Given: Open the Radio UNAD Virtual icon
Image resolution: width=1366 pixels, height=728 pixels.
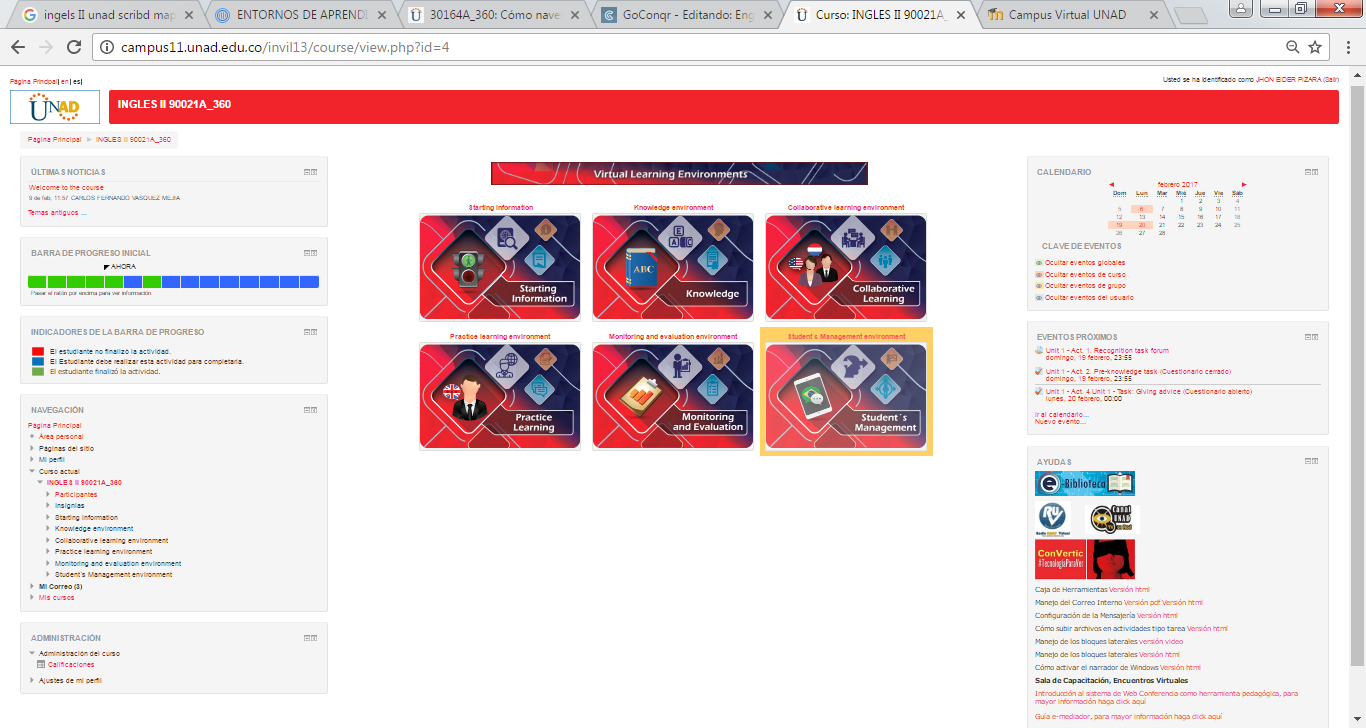Looking at the screenshot, I should (1053, 519).
